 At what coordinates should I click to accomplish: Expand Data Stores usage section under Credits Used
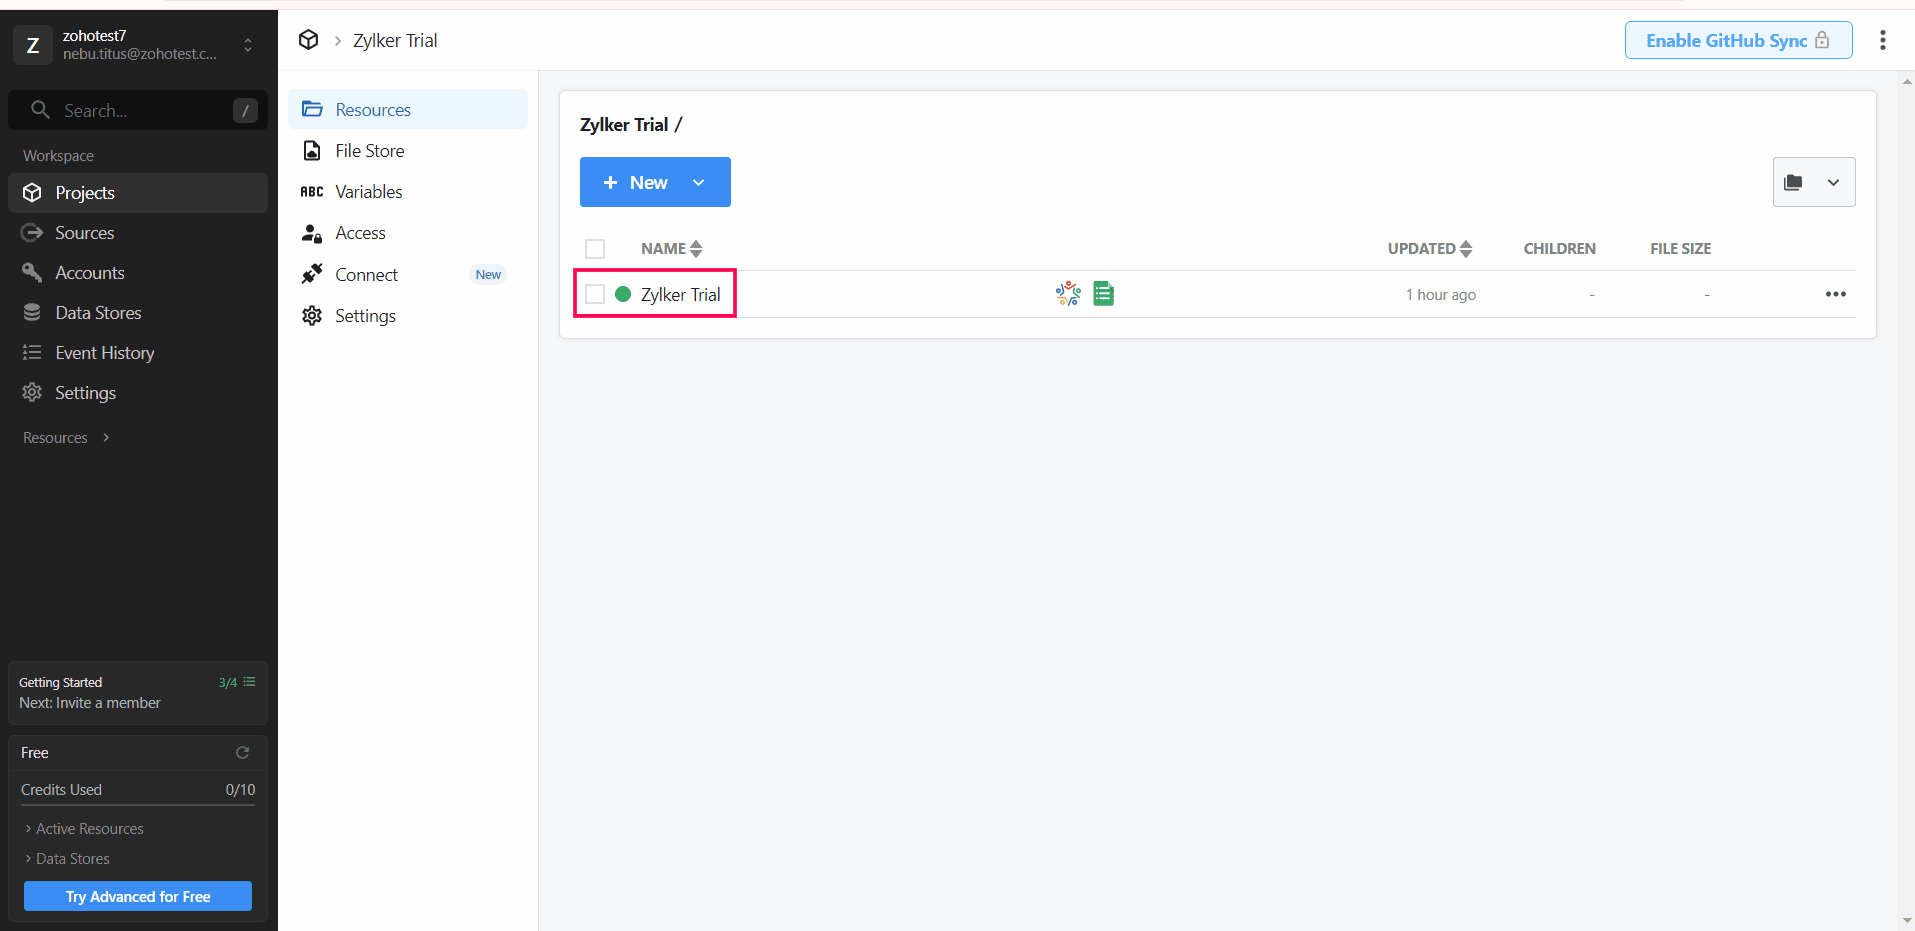[67, 859]
